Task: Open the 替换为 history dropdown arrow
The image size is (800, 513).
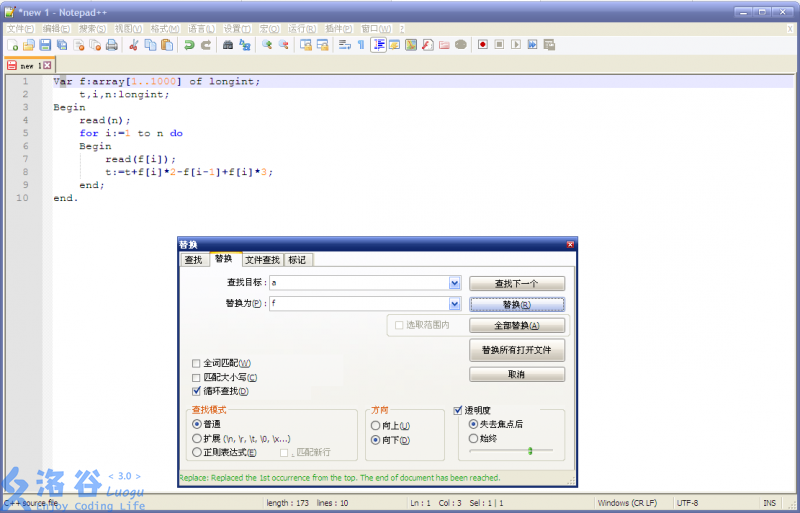Action: click(x=455, y=304)
